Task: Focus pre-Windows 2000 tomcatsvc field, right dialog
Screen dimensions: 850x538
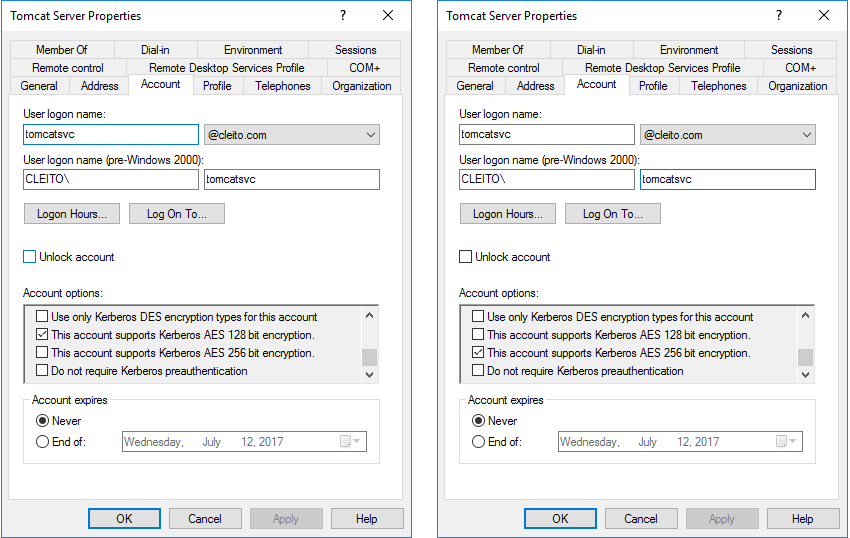Action: [727, 180]
